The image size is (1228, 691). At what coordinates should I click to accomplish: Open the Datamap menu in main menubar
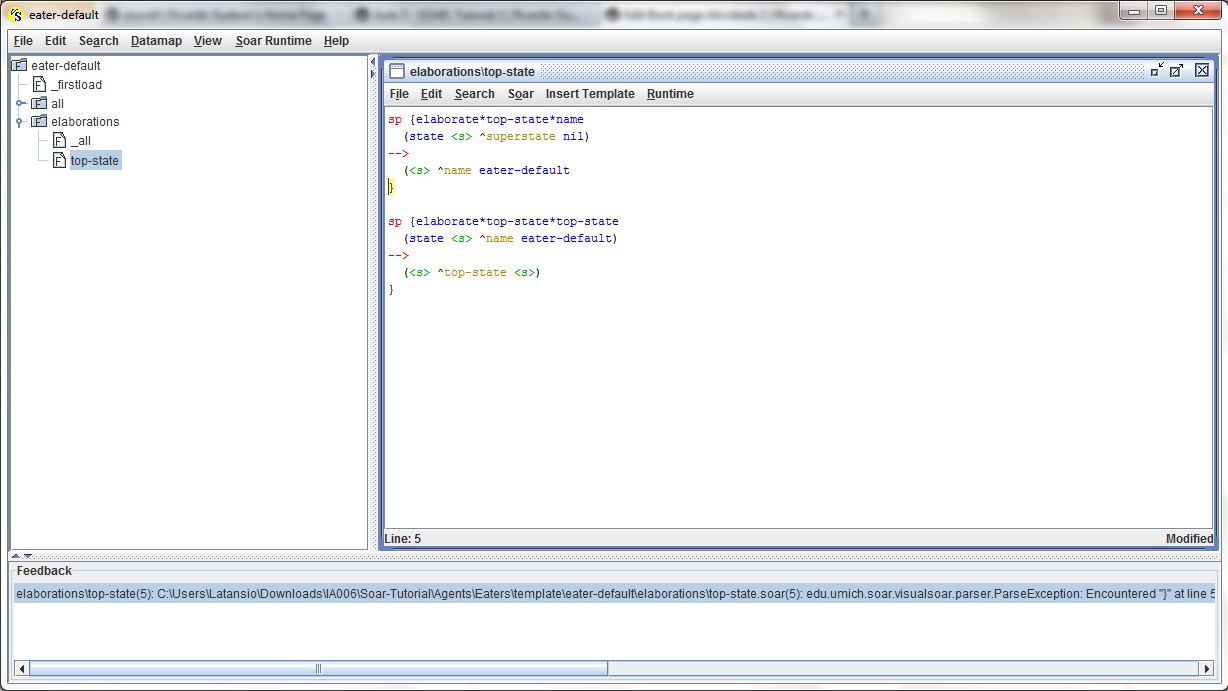tap(156, 41)
